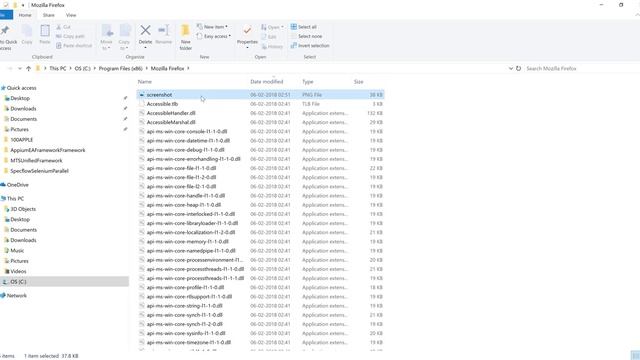Click the Rename icon in ribbon
The image size is (640, 360).
[164, 34]
